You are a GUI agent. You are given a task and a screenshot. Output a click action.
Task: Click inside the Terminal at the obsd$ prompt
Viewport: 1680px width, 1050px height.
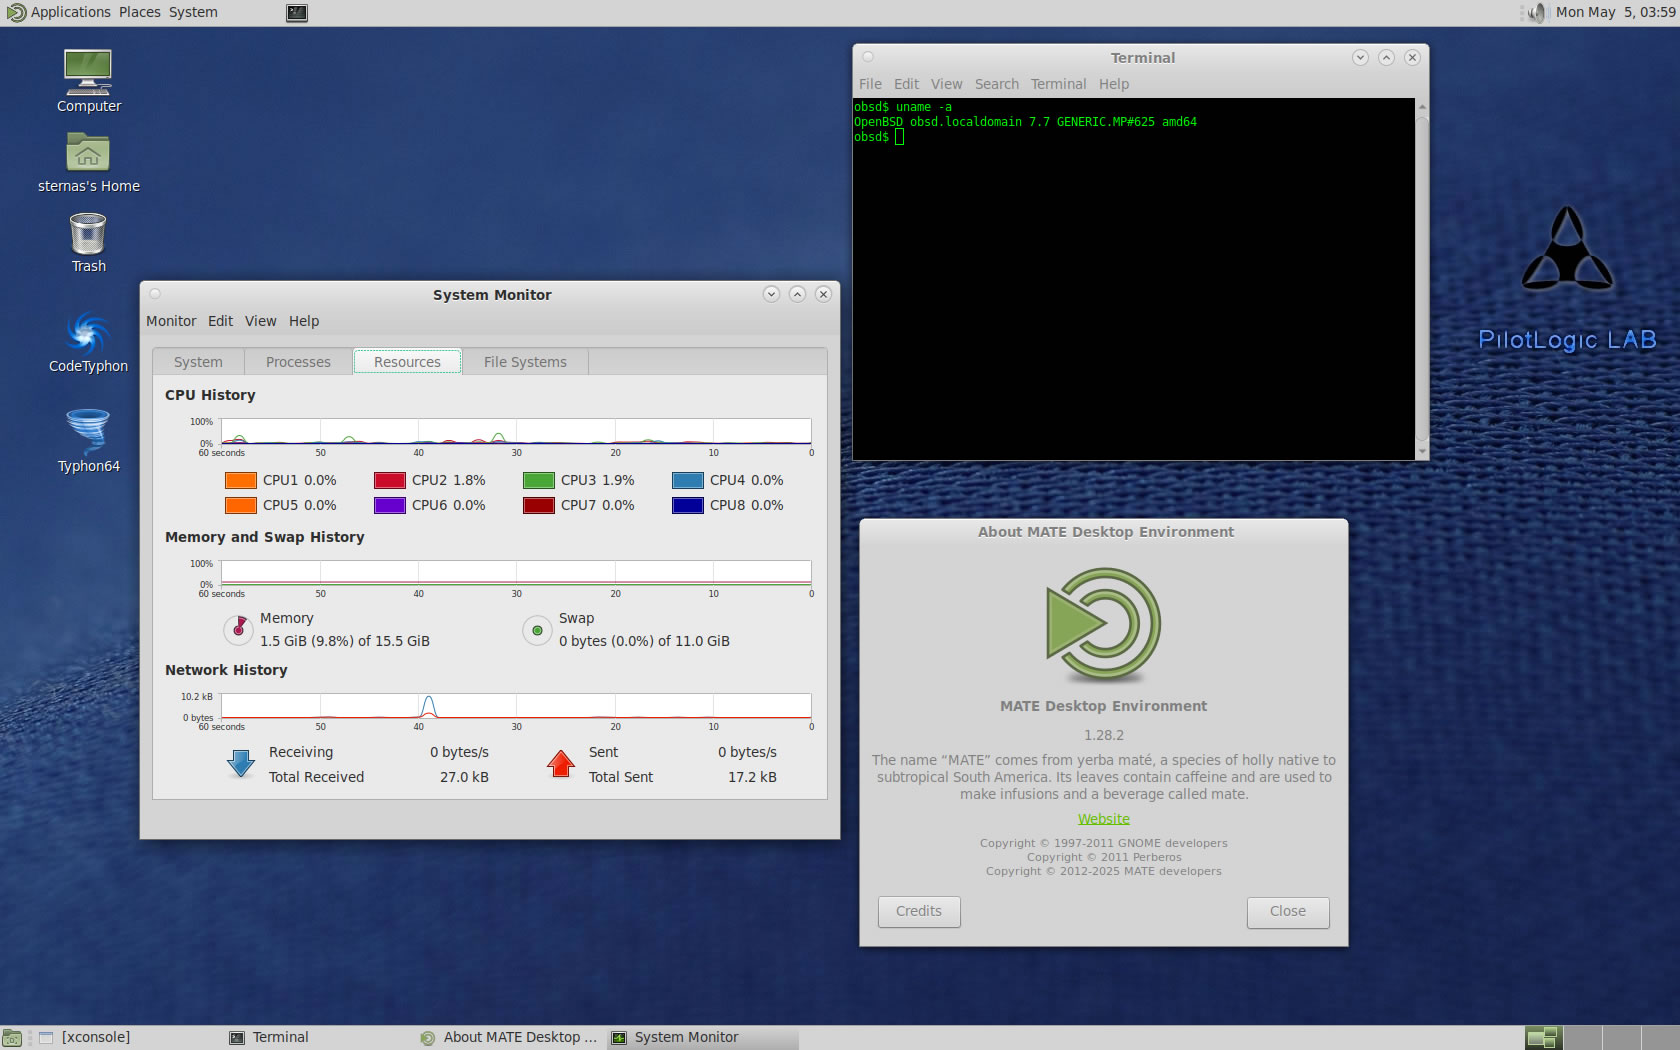point(899,137)
